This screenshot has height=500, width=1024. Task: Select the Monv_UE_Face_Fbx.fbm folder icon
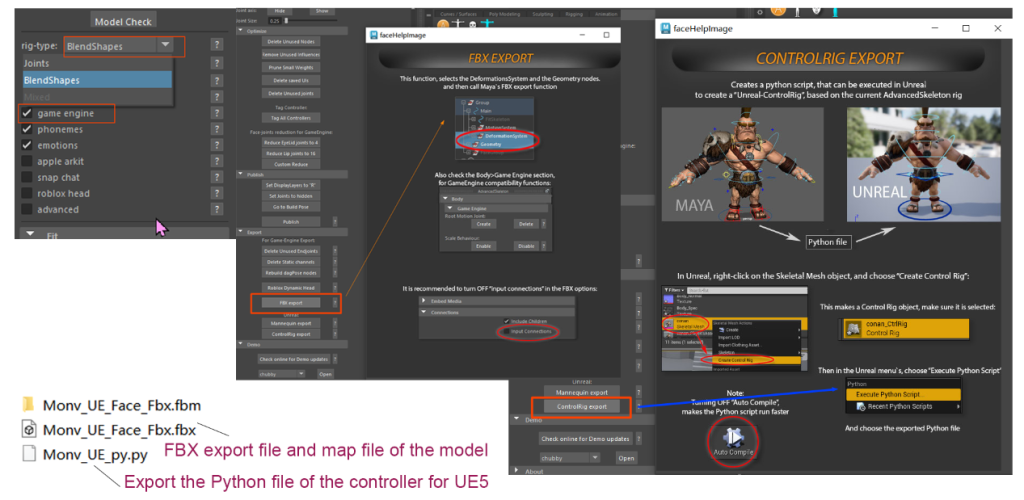28,405
